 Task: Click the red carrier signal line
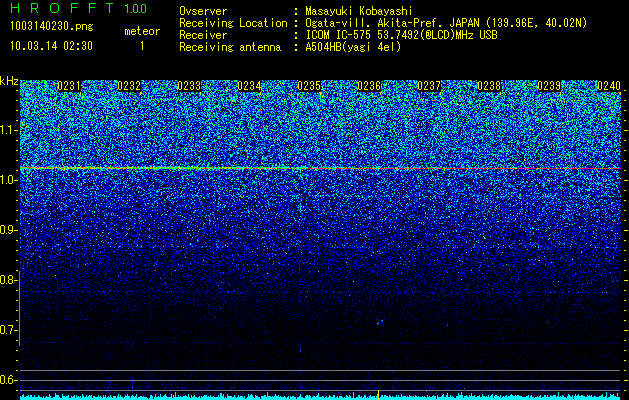pos(321,169)
